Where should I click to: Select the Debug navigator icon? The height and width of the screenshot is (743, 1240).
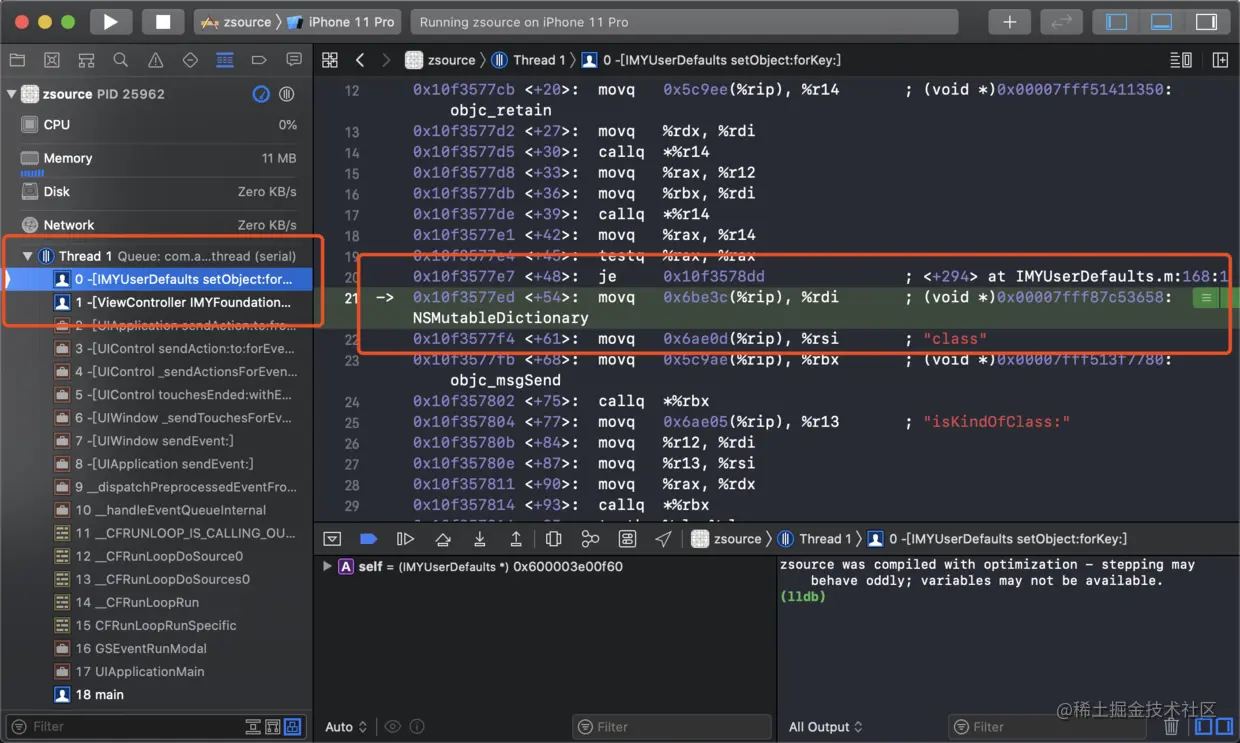point(225,60)
